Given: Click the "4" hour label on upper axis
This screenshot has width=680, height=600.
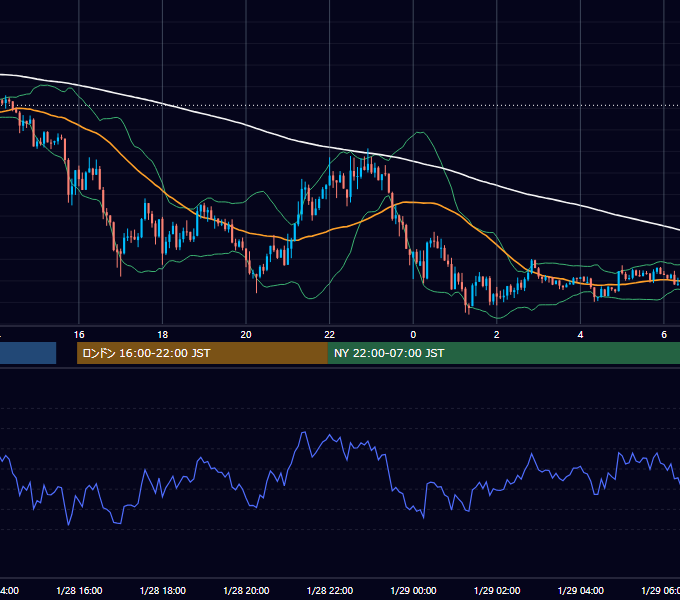Looking at the screenshot, I should pyautogui.click(x=580, y=335).
